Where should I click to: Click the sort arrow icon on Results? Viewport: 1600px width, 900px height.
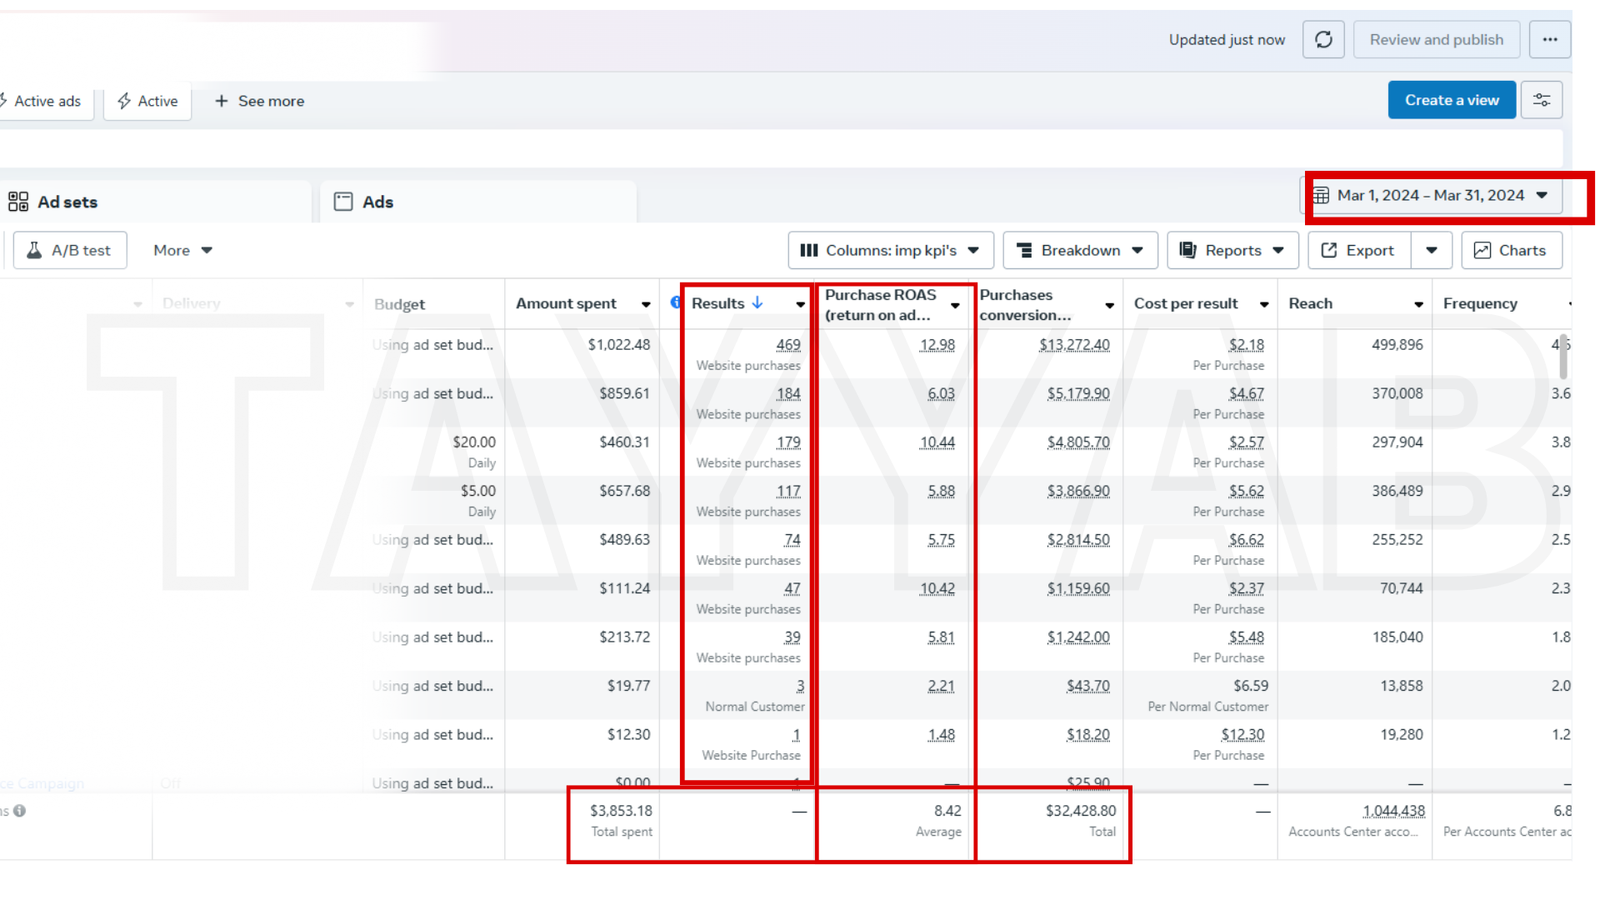tap(758, 303)
